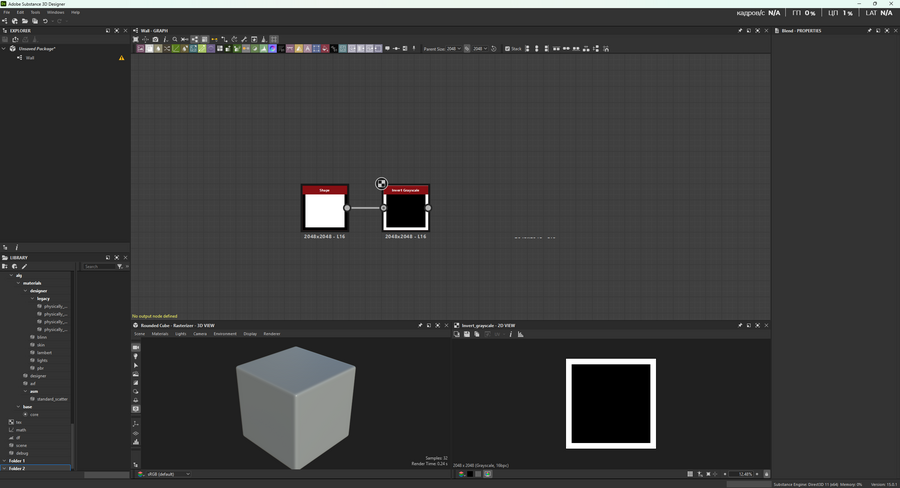Click the histogram icon in 2D View toolbar
The height and width of the screenshot is (488, 900).
(x=520, y=334)
